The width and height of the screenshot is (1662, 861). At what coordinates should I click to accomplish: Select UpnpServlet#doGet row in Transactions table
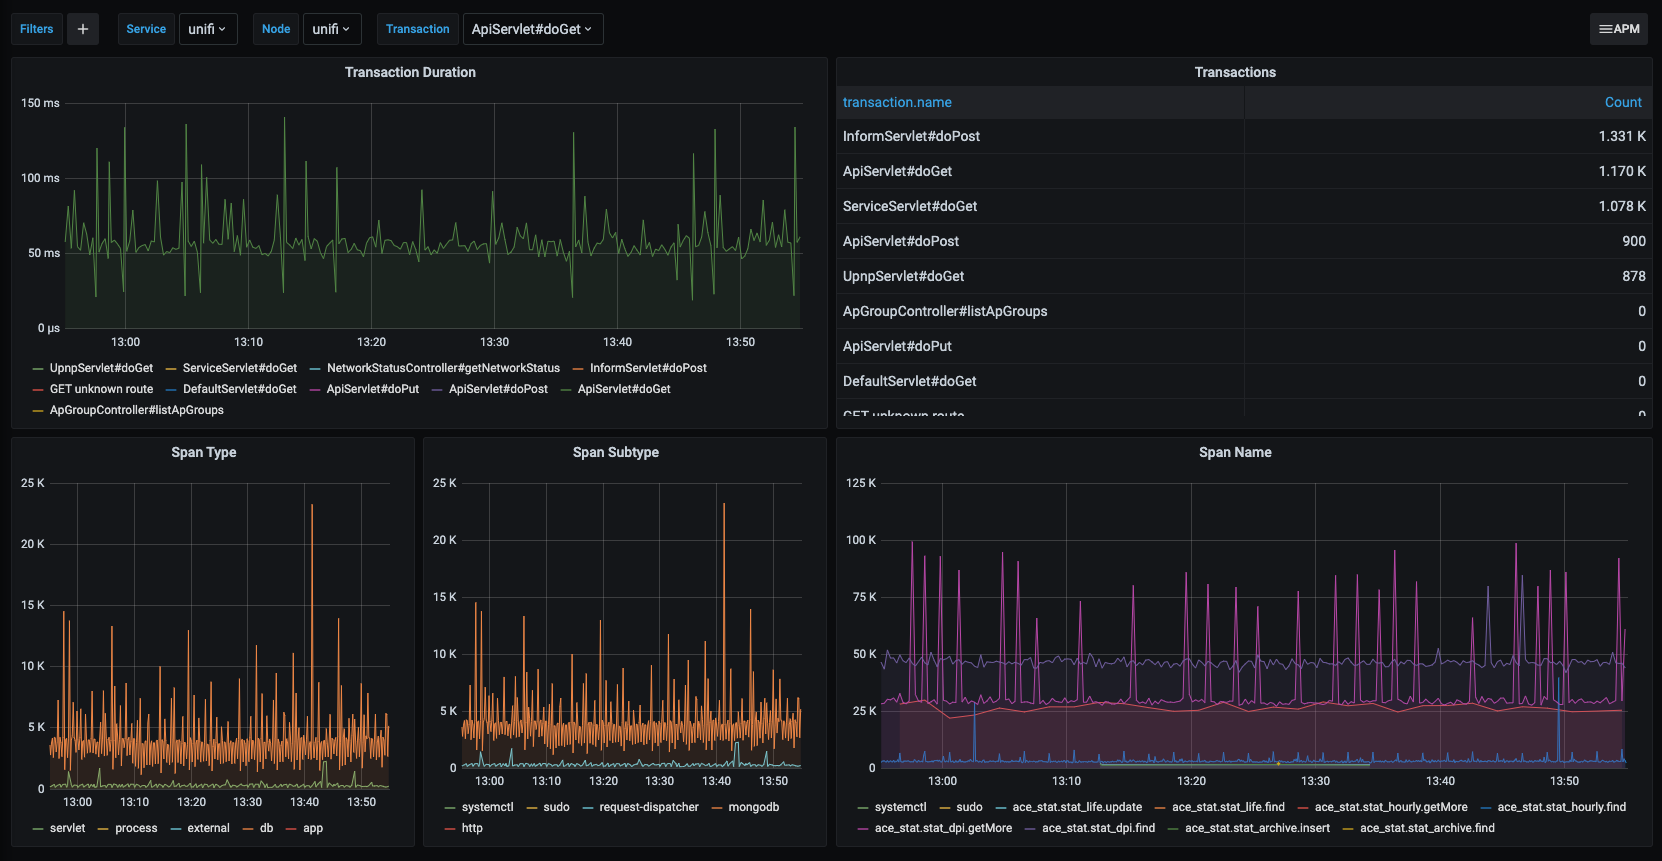click(x=1244, y=276)
